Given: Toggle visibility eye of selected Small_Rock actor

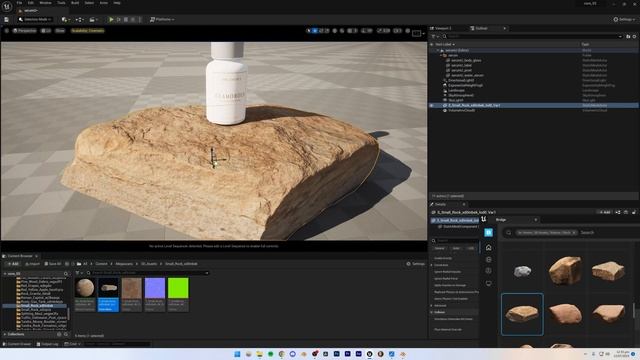Looking at the screenshot, I should click(x=431, y=105).
